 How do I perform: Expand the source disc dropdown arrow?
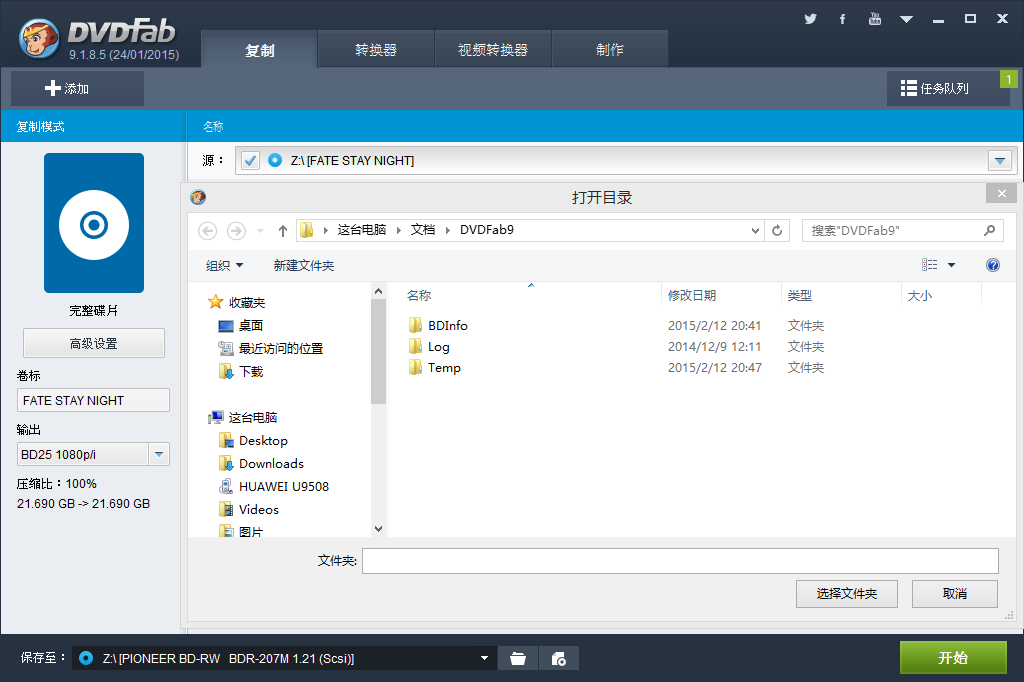[999, 161]
